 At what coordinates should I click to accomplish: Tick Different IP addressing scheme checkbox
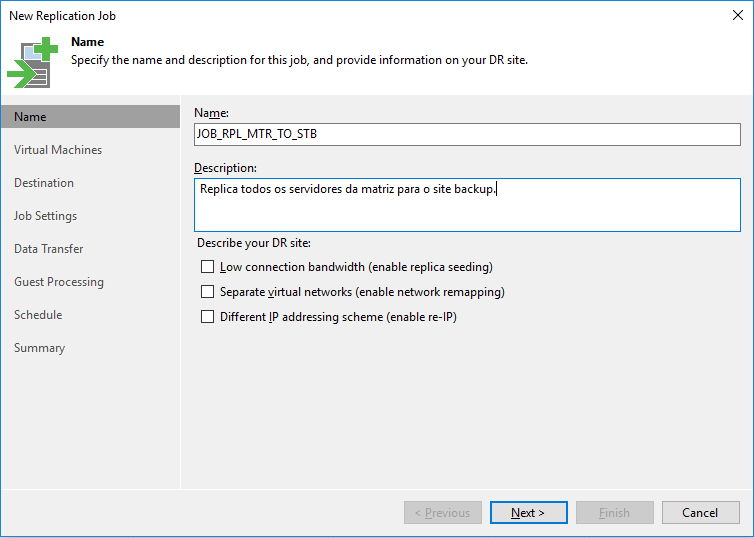pos(208,317)
